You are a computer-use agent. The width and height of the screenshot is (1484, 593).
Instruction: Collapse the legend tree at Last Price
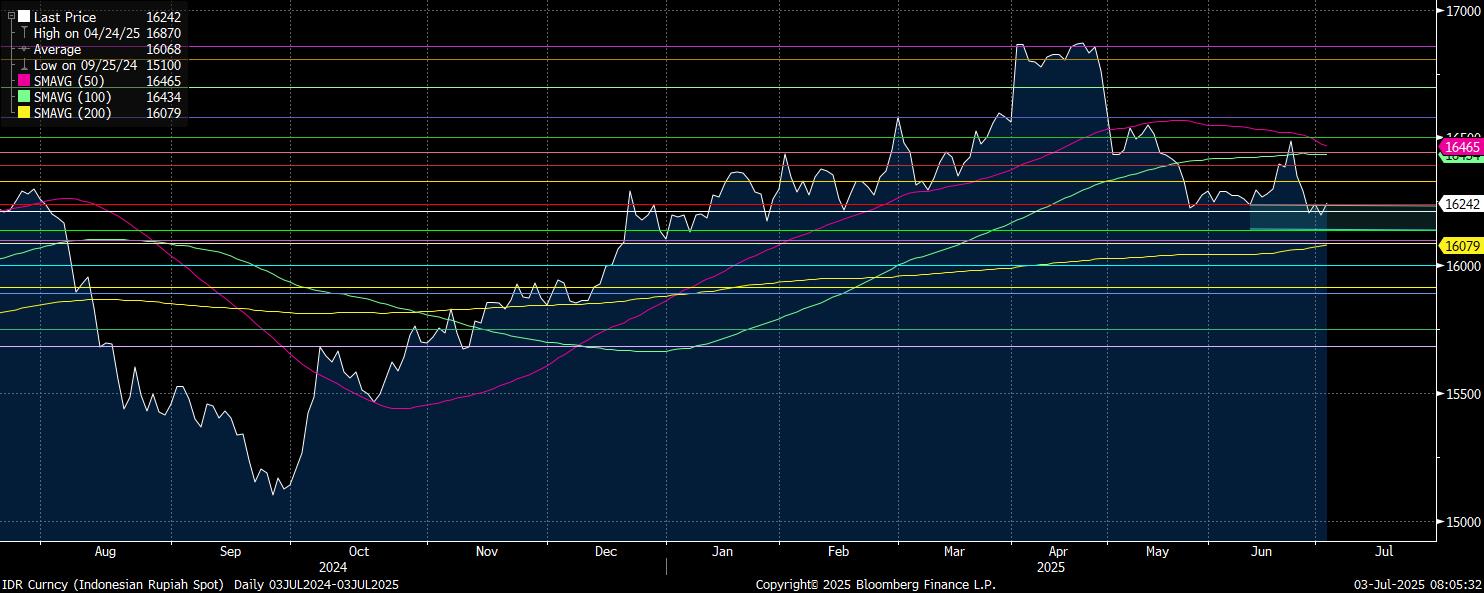11,17
